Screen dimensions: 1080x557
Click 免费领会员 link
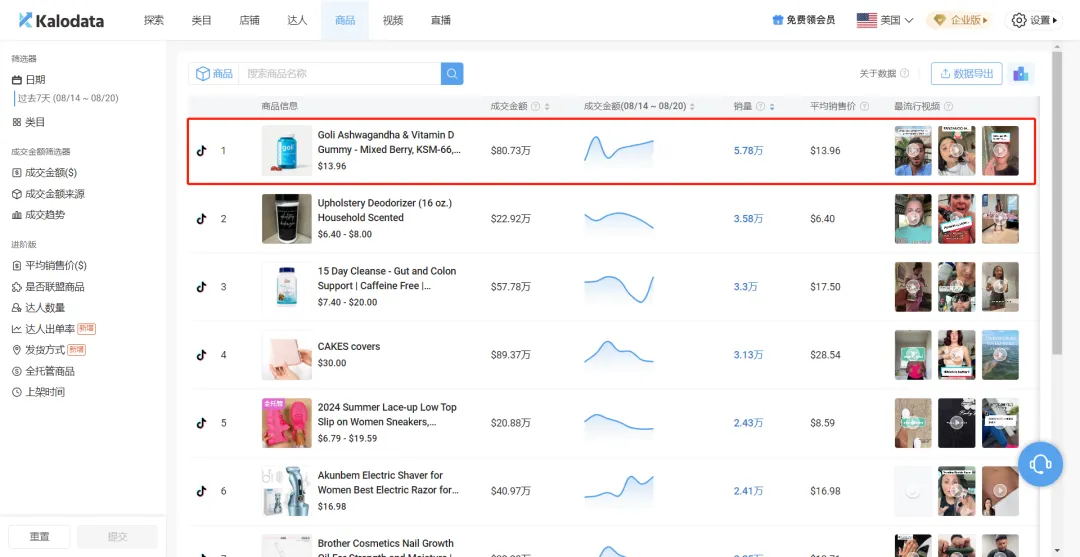804,20
